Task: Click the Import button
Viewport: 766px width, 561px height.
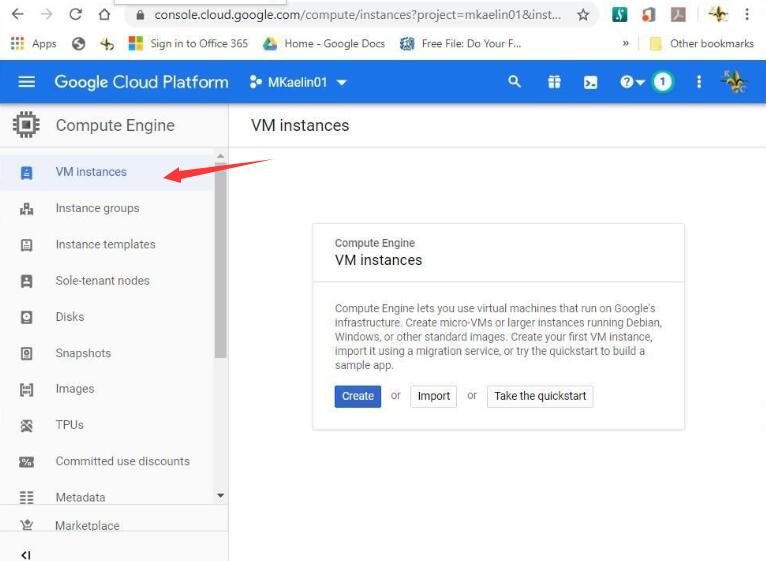Action: coord(433,396)
